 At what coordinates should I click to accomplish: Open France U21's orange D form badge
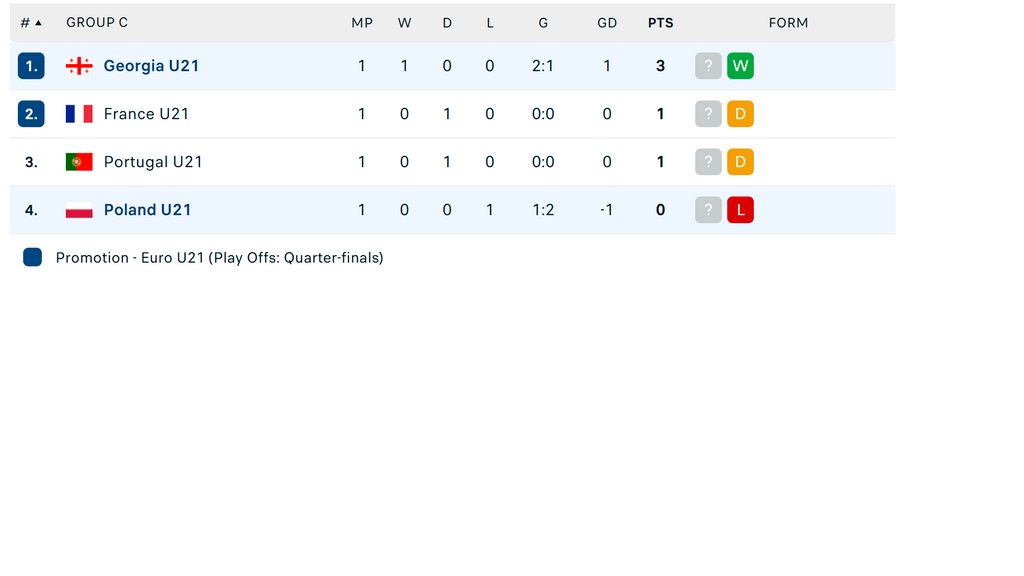click(x=740, y=114)
